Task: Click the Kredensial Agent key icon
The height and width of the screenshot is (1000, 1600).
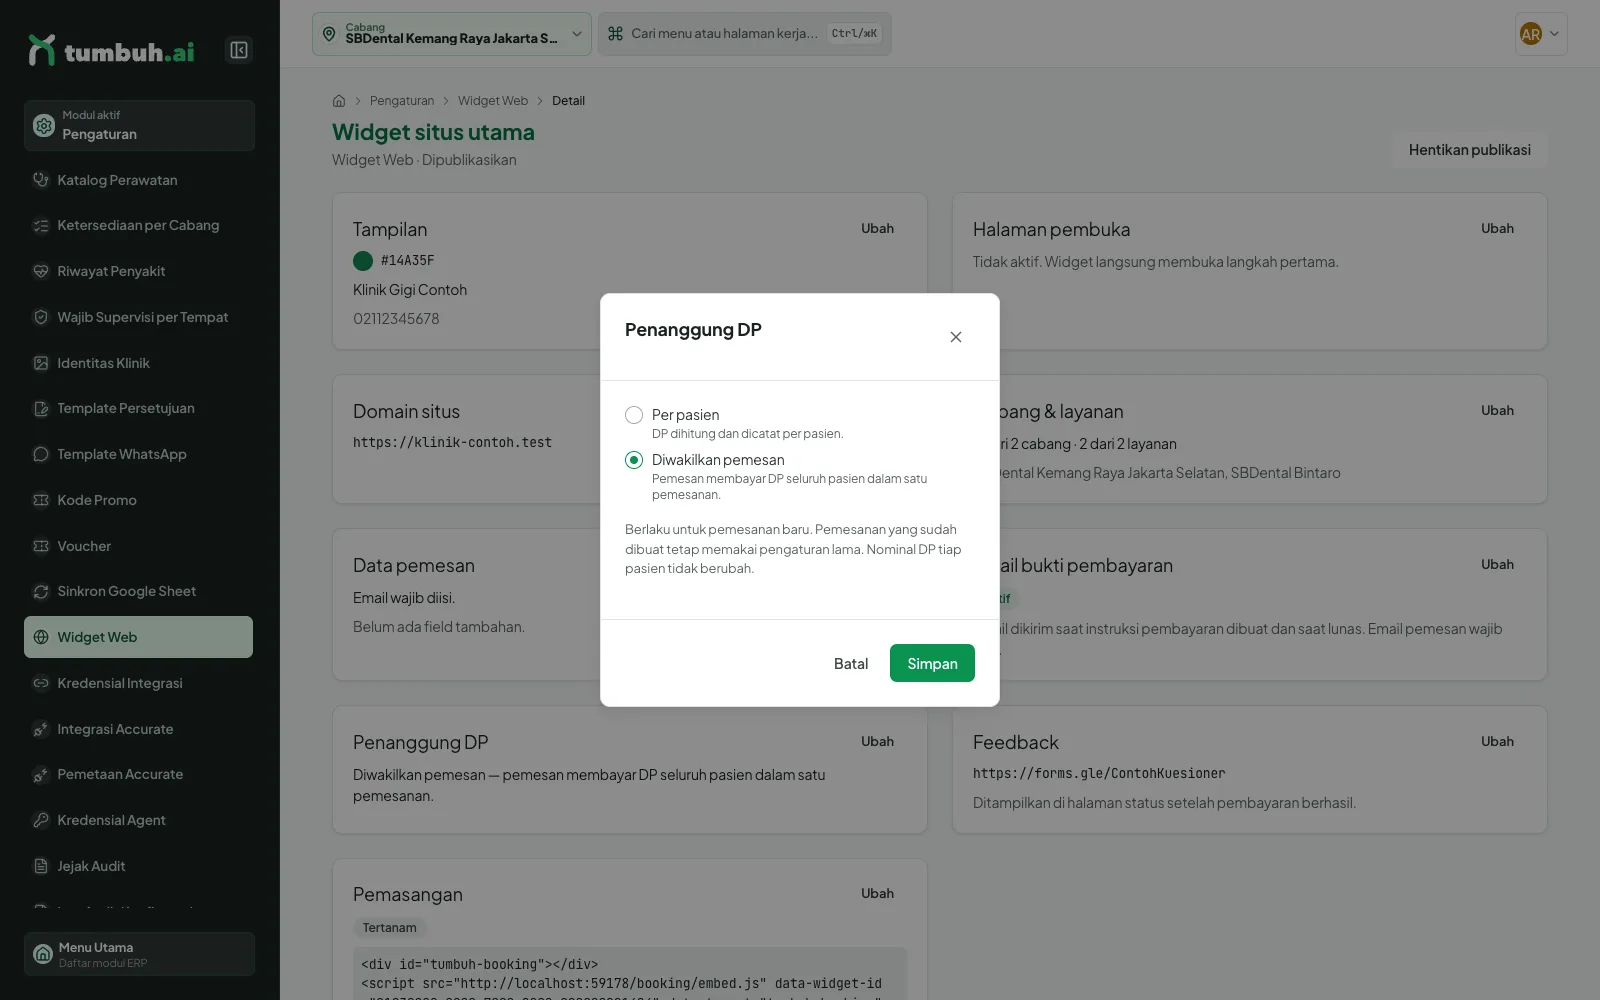Action: pos(41,820)
